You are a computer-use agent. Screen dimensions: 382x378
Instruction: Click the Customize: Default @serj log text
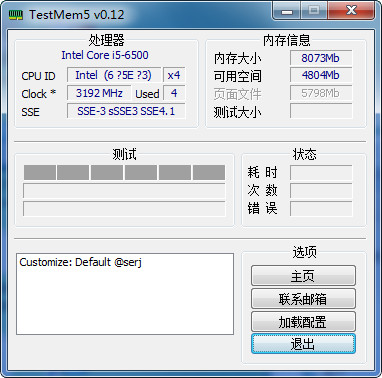(x=80, y=262)
